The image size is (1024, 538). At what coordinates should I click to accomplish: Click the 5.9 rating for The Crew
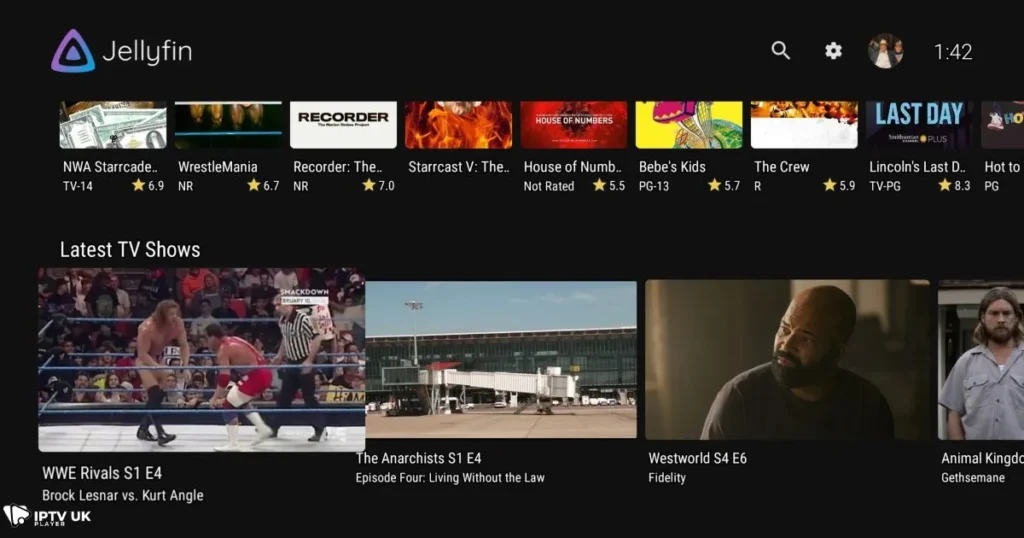[839, 185]
